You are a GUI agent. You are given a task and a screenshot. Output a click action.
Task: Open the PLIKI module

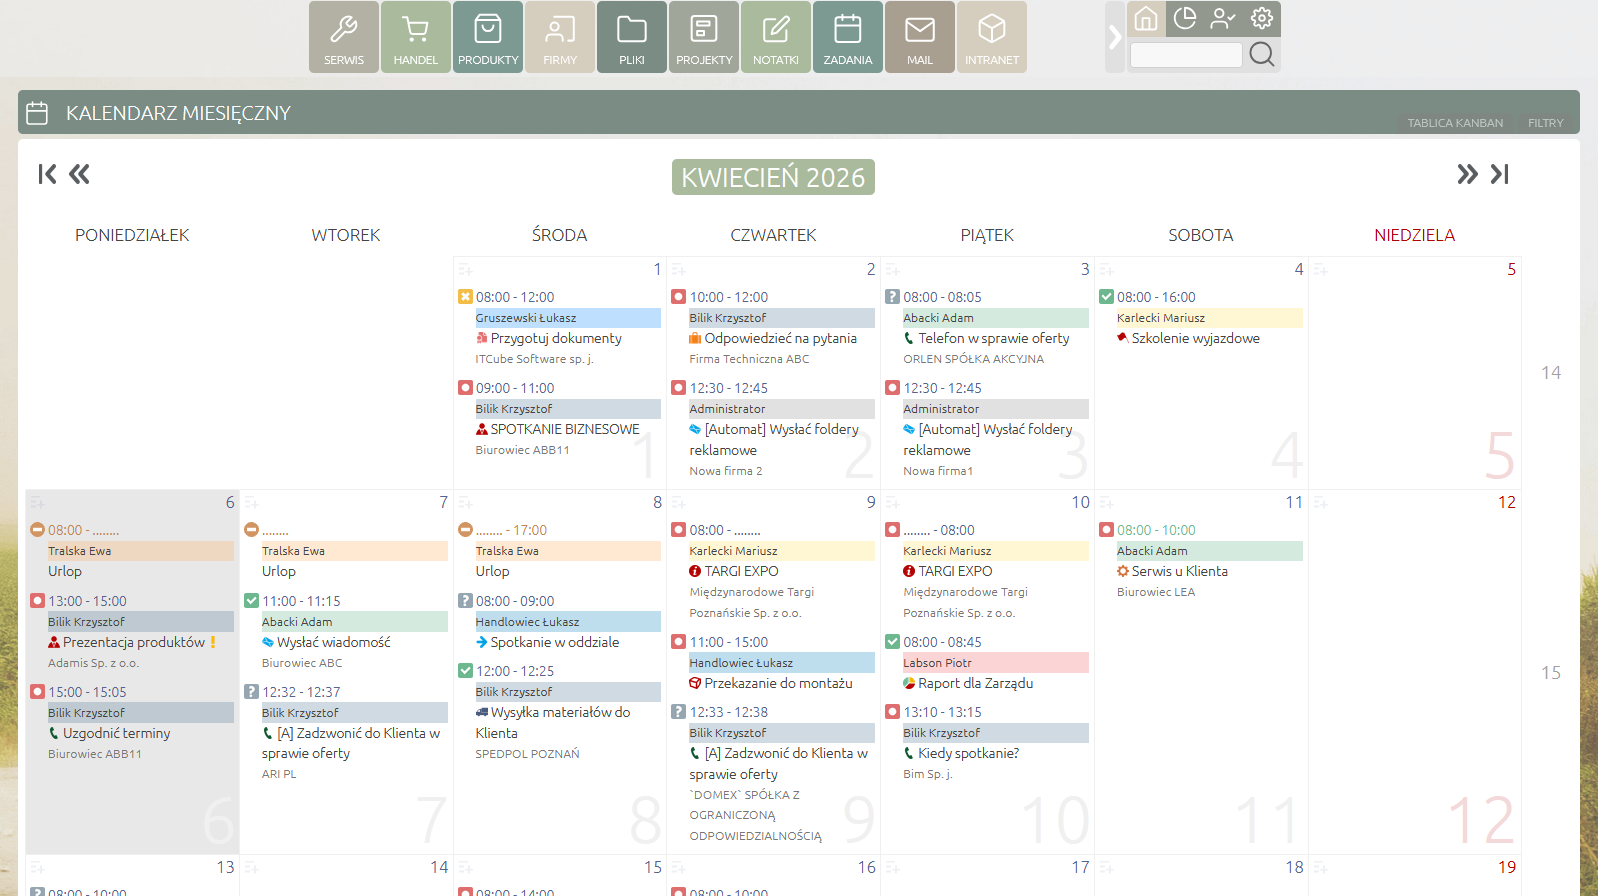click(x=632, y=37)
